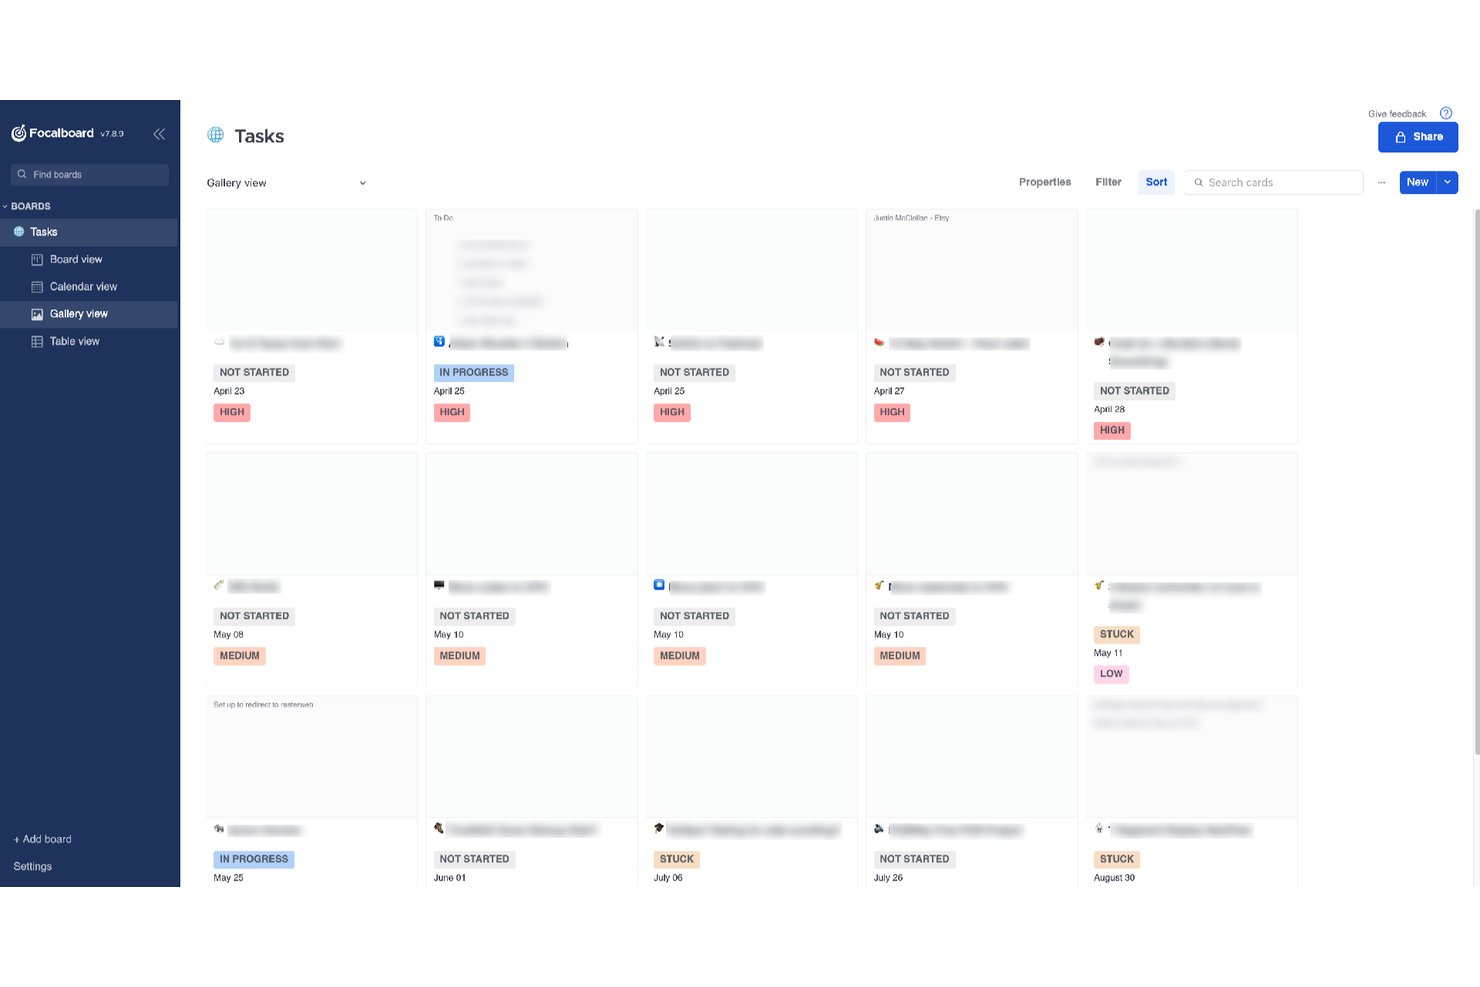The height and width of the screenshot is (987, 1480).
Task: Open the three-dot view options menu
Action: point(1381,183)
